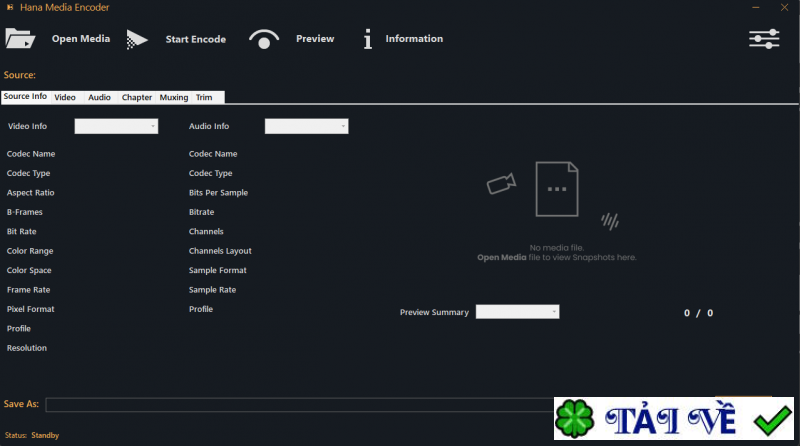Click the audio Bitrate label
The width and height of the screenshot is (800, 446).
coord(202,212)
